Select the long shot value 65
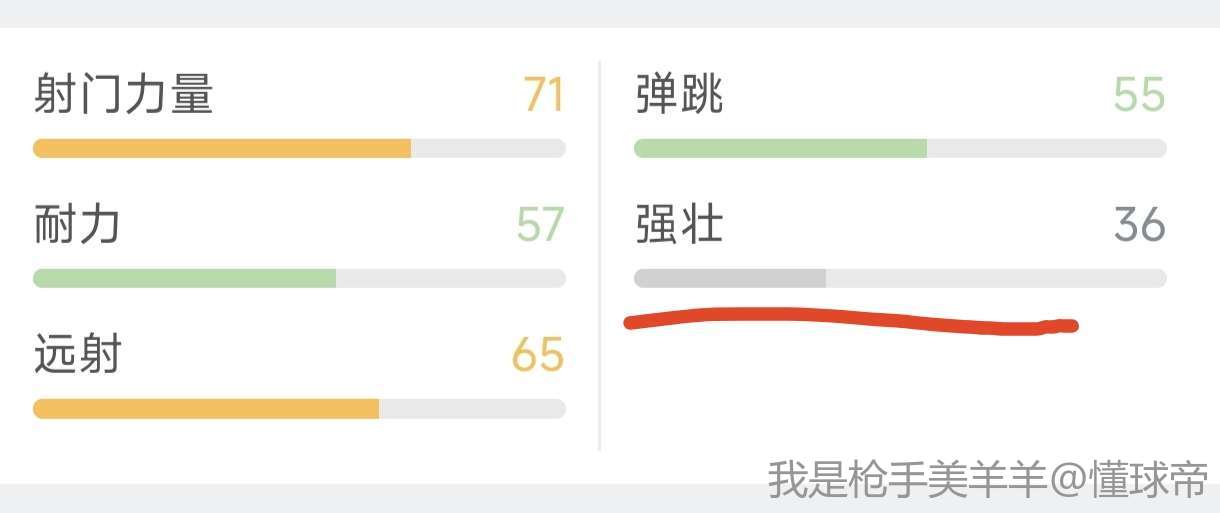The image size is (1220, 513). point(538,355)
